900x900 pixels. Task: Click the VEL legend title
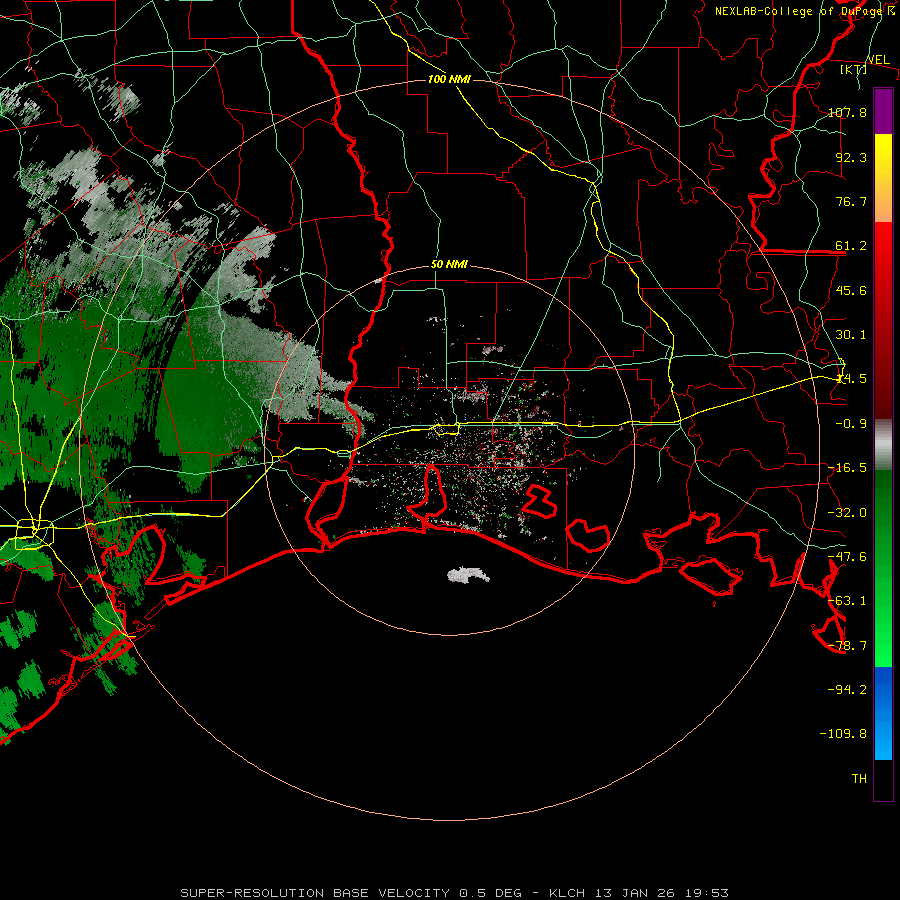pos(878,60)
